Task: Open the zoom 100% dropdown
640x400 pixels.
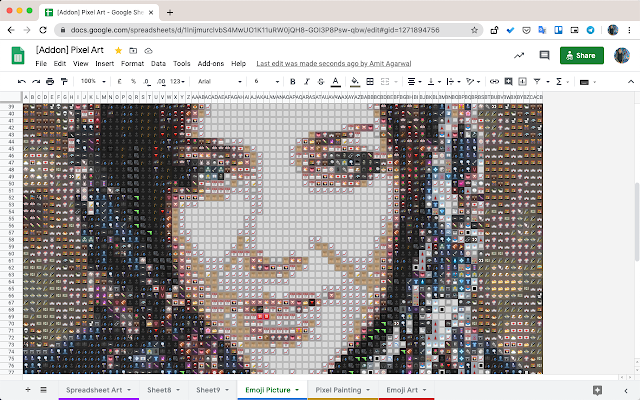Action: (x=93, y=82)
